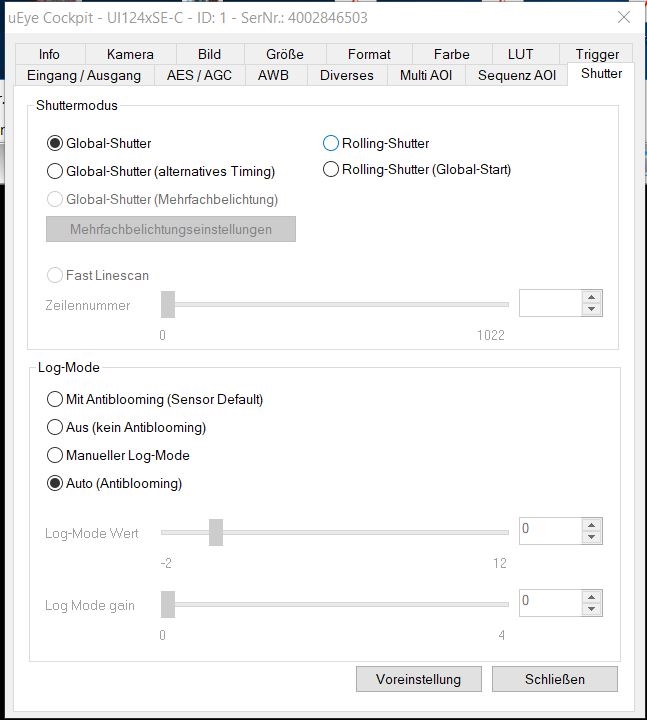Enable Rolling-Shutter (Global-Start) mode
This screenshot has width=647, height=720.
[x=331, y=170]
